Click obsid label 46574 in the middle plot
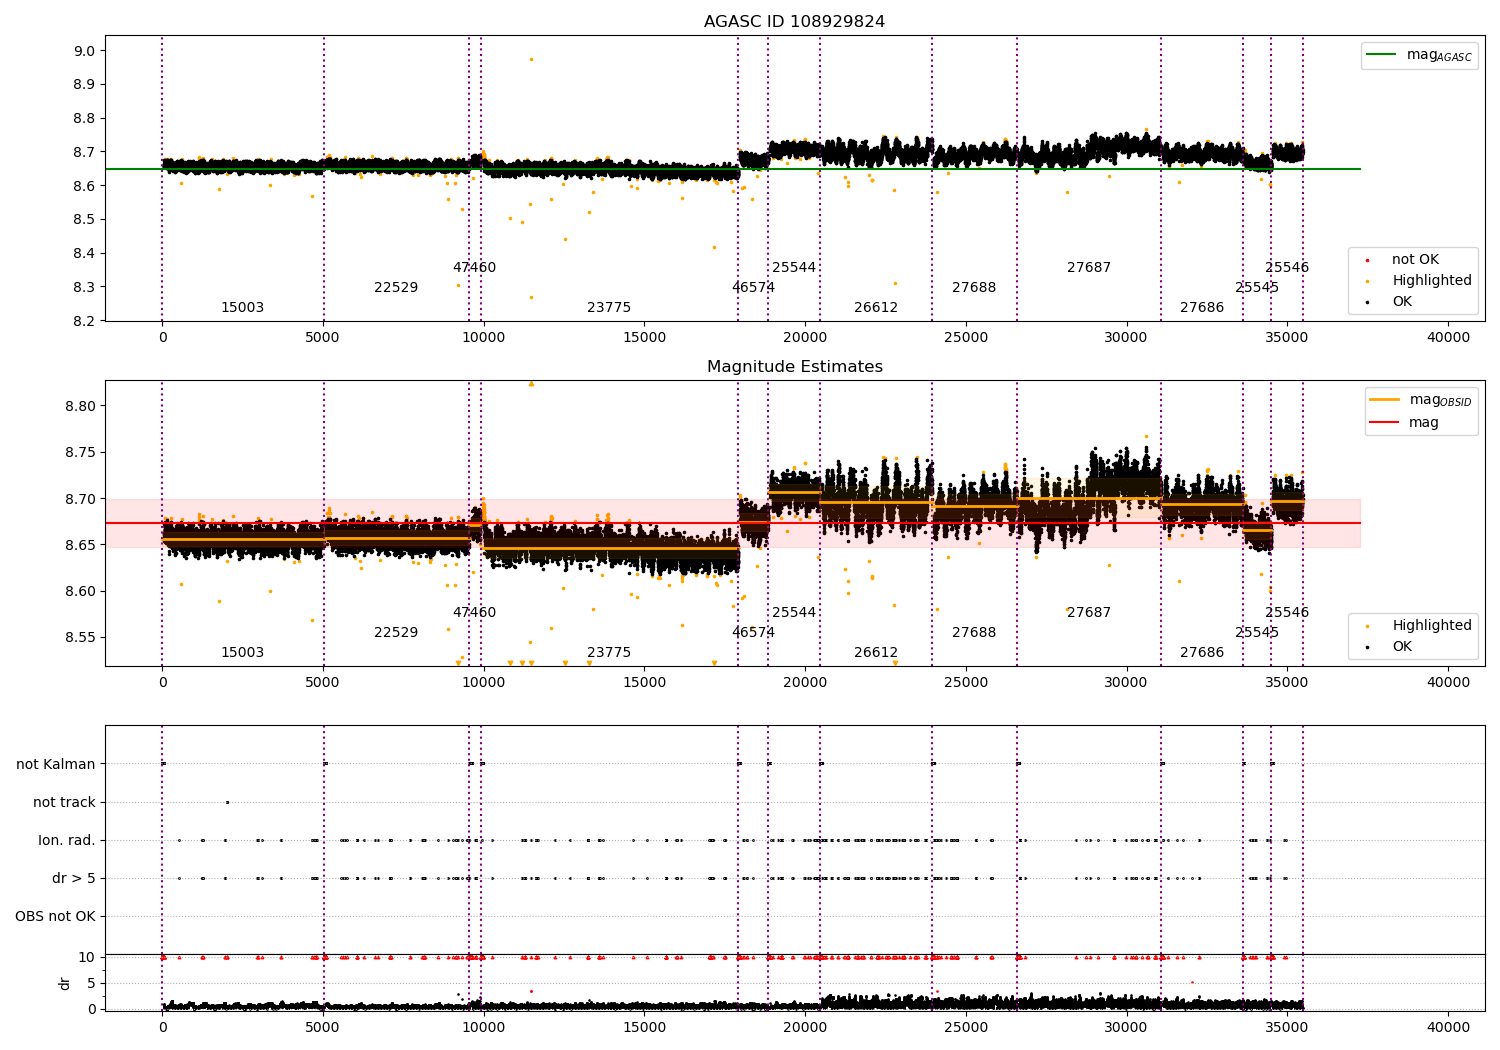1500x1050 pixels. (753, 633)
